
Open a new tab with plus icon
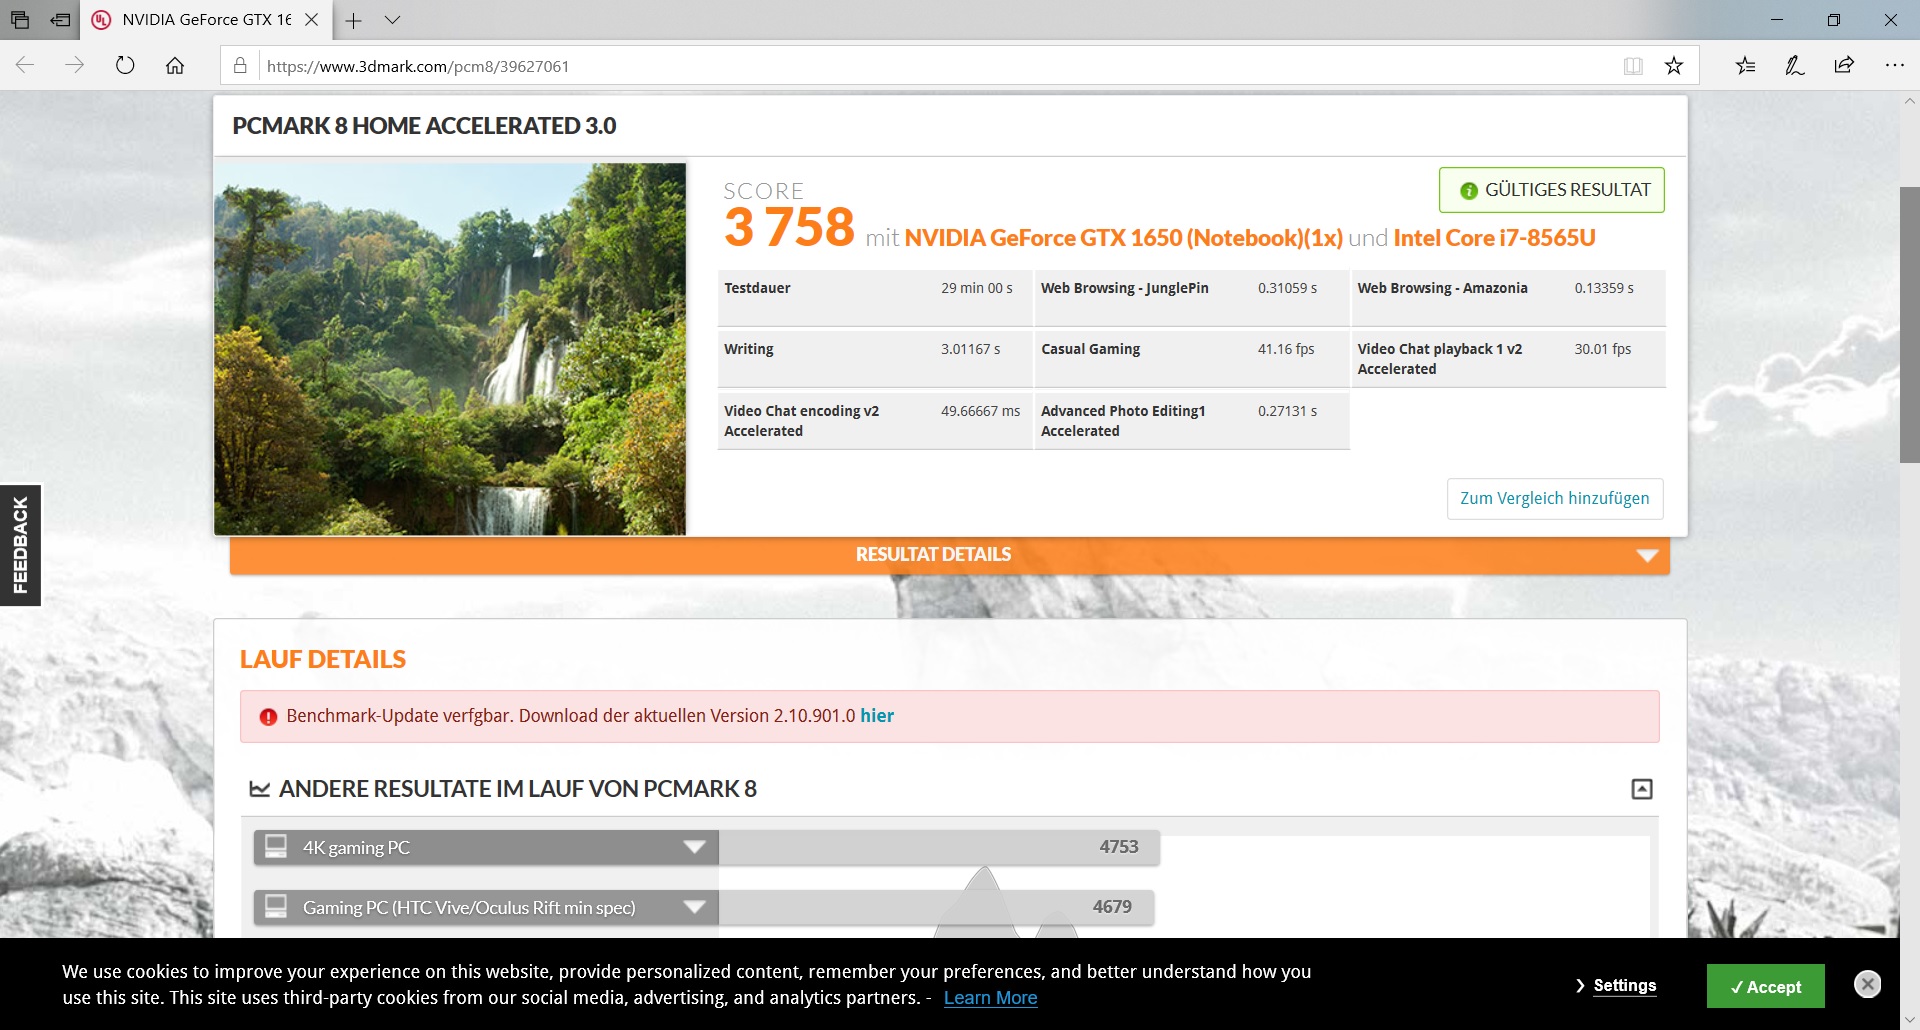tap(353, 20)
